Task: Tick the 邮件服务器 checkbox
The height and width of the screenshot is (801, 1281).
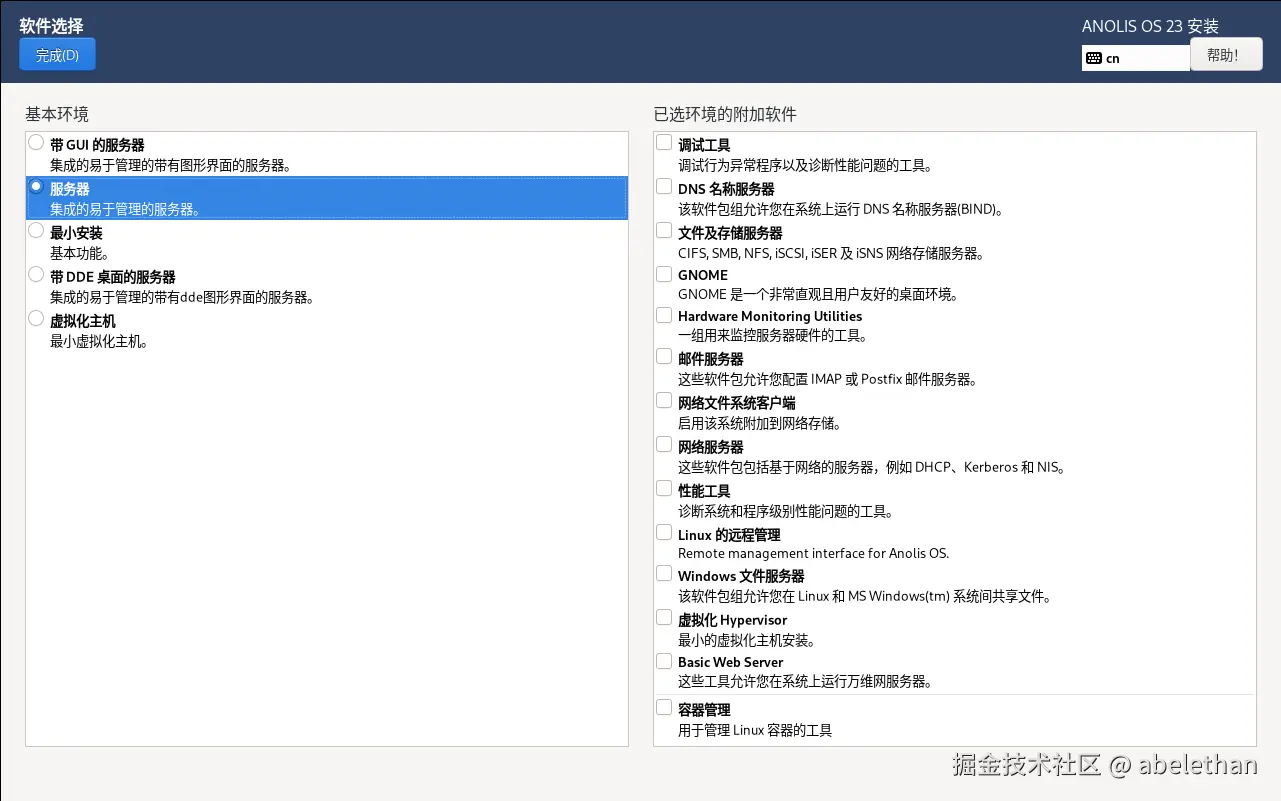Action: tap(664, 356)
